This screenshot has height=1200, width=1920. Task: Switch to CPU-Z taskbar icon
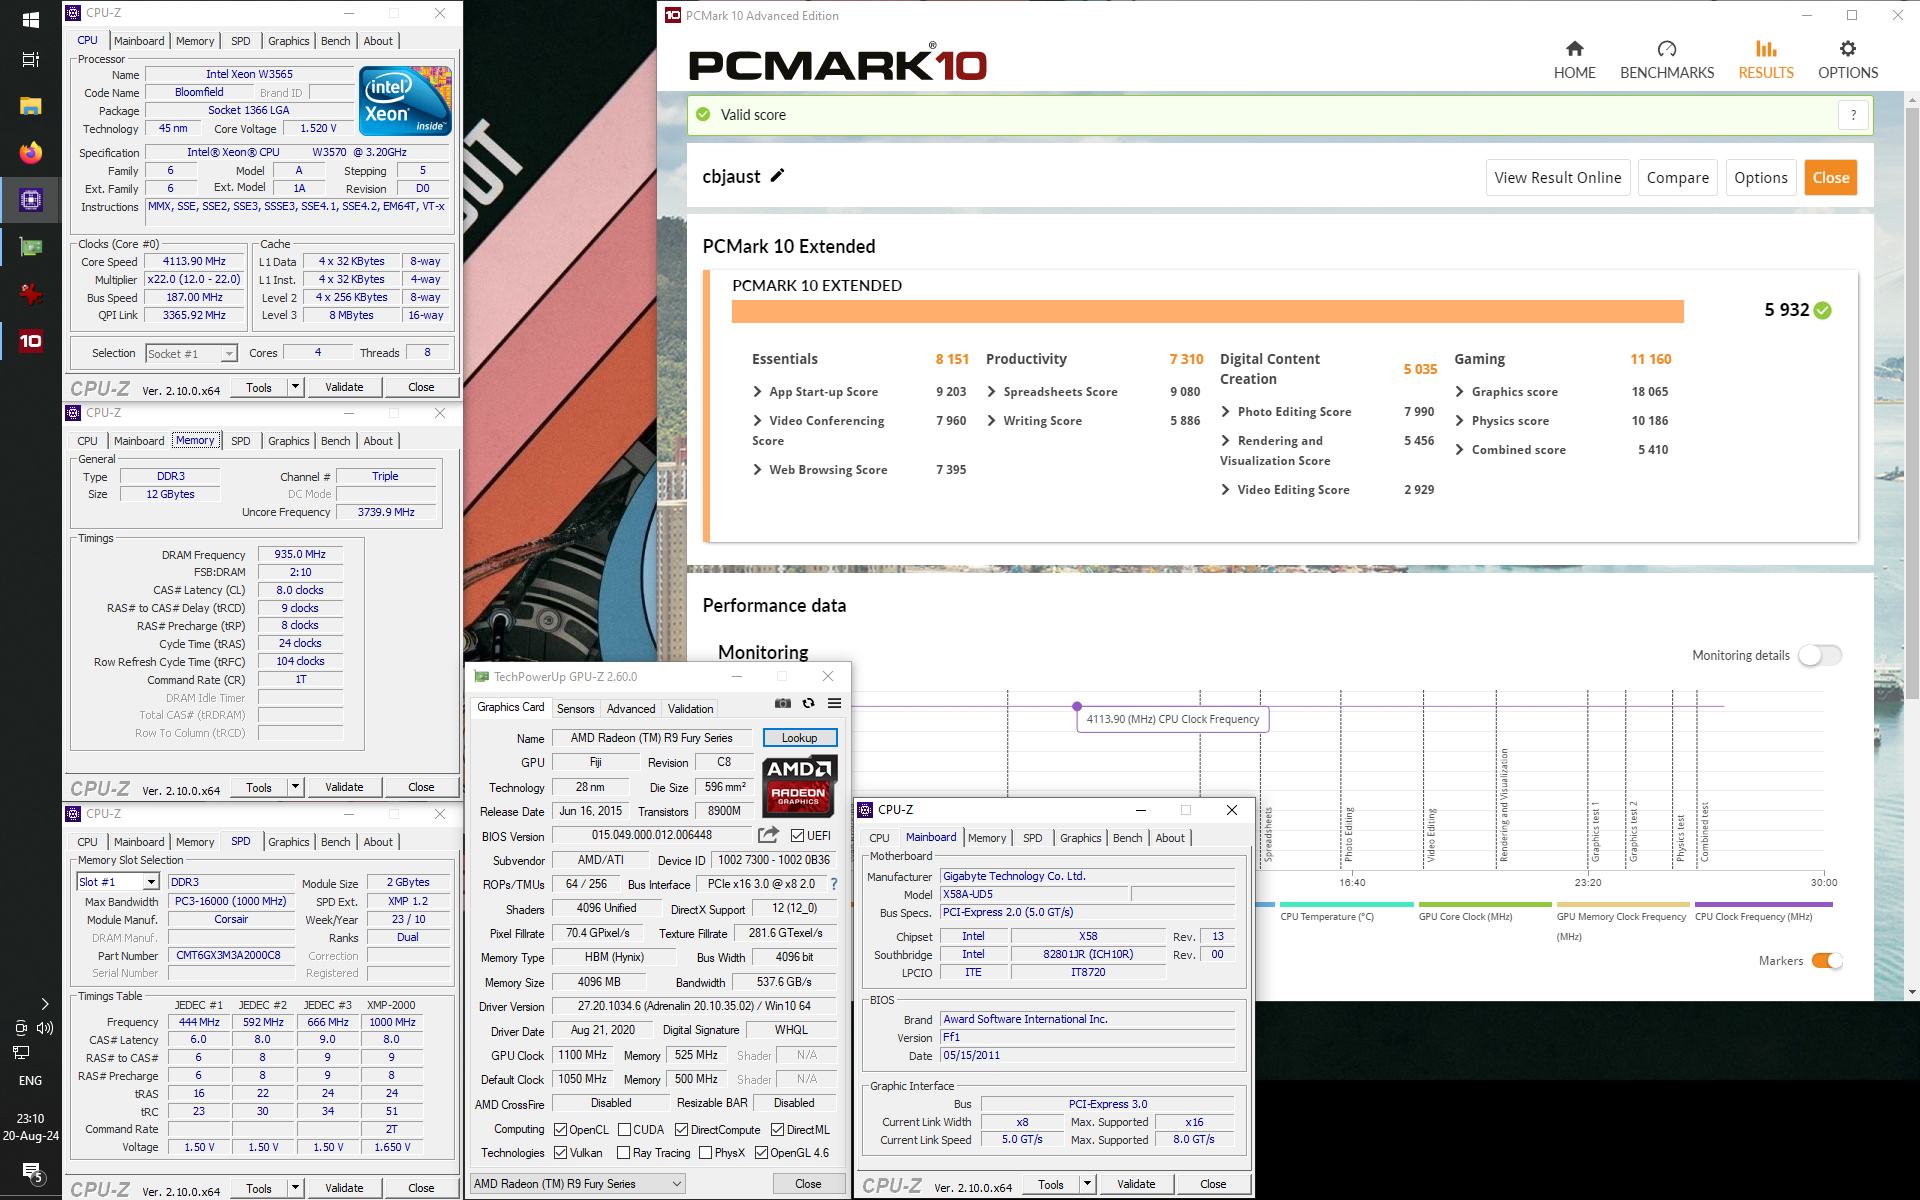click(x=31, y=200)
